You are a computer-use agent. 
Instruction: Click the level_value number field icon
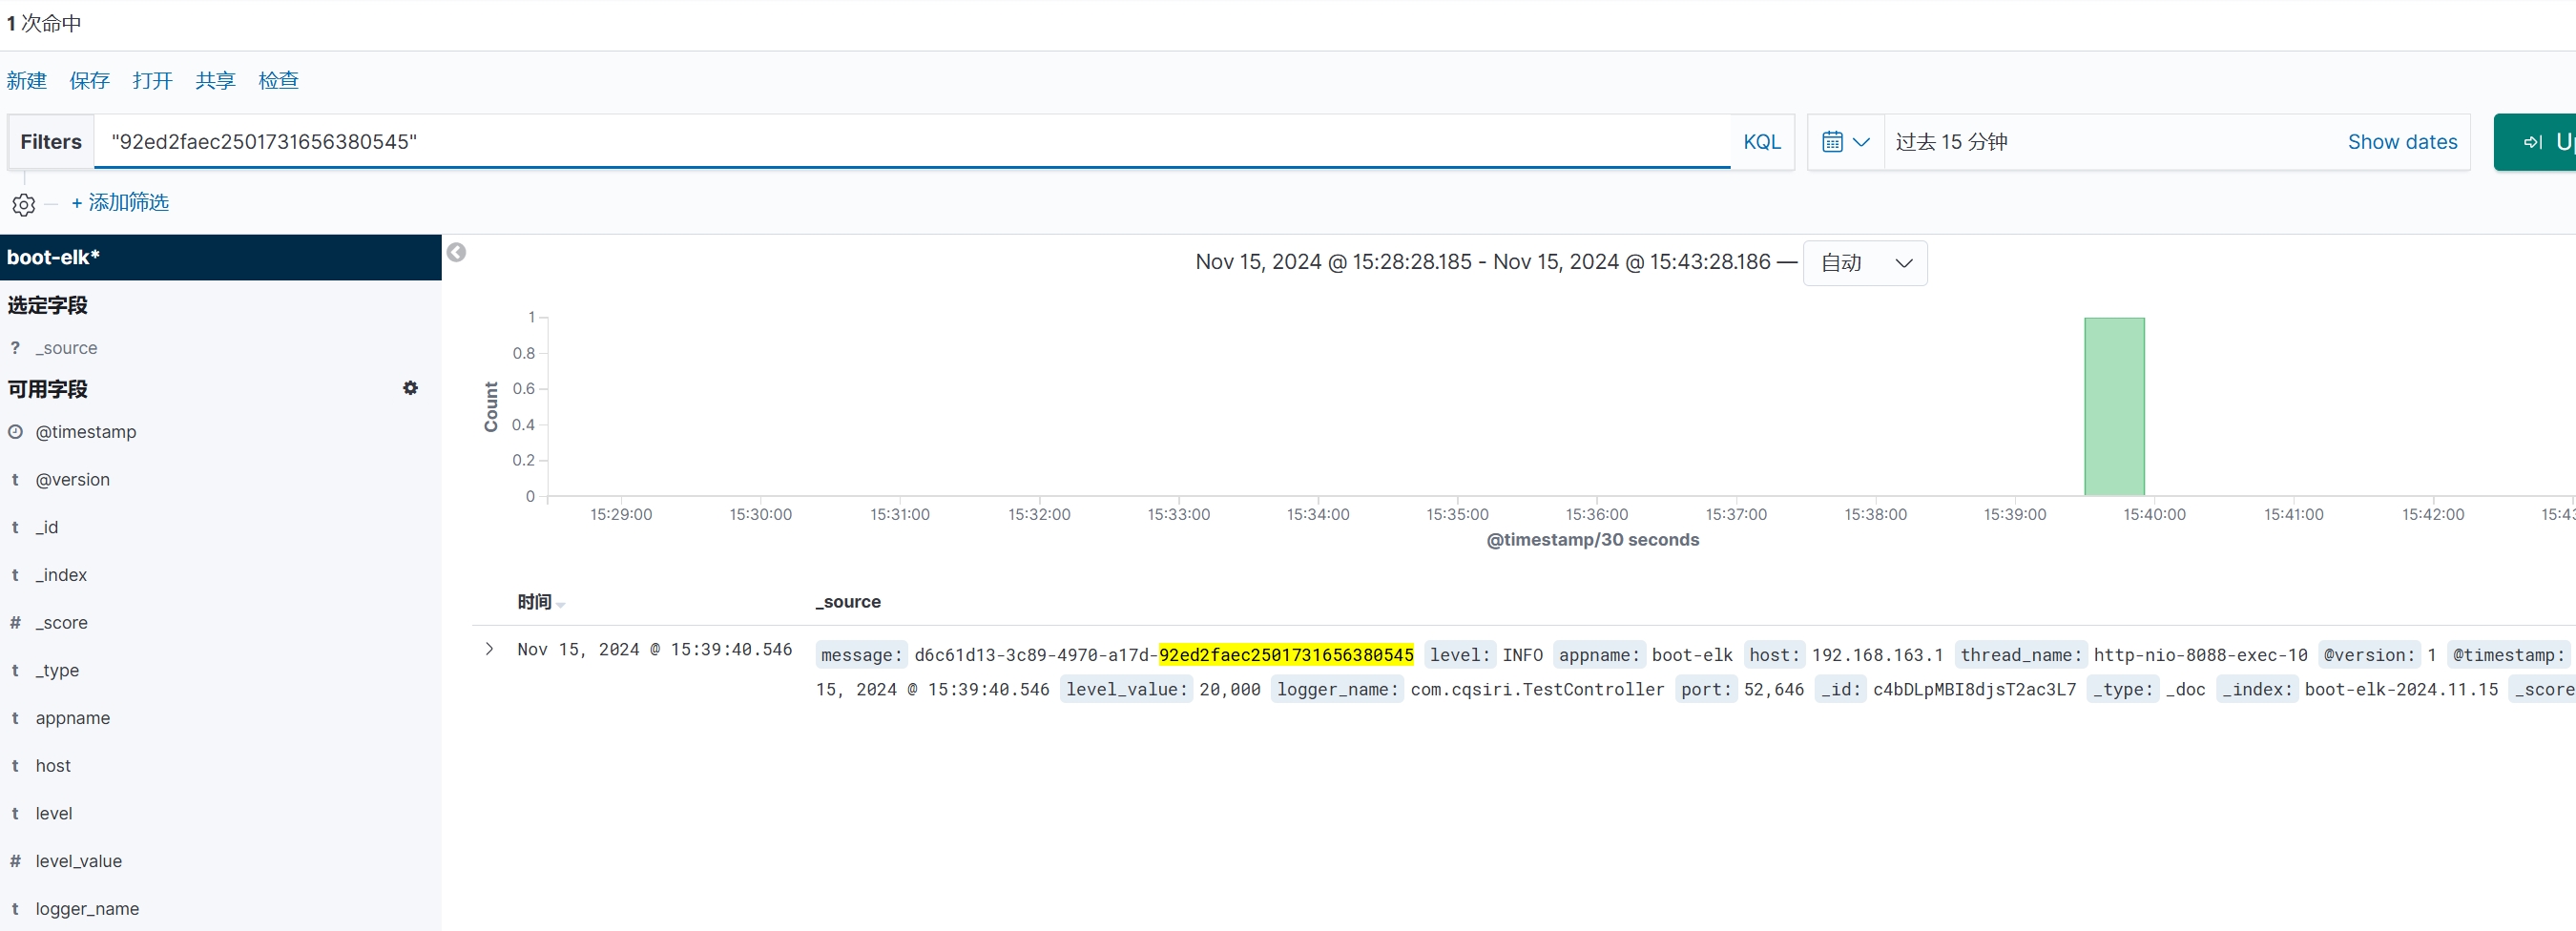click(x=15, y=861)
